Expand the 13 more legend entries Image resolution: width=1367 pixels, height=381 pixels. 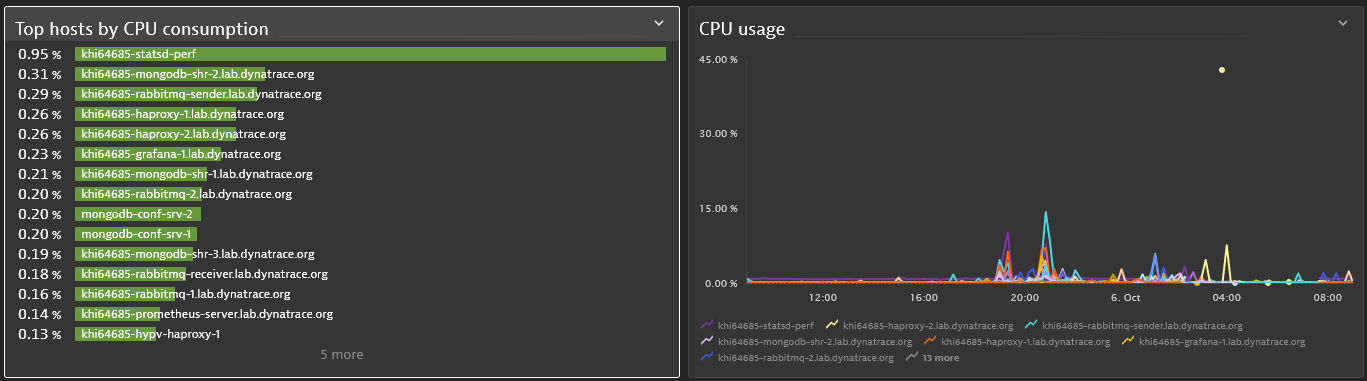point(932,357)
